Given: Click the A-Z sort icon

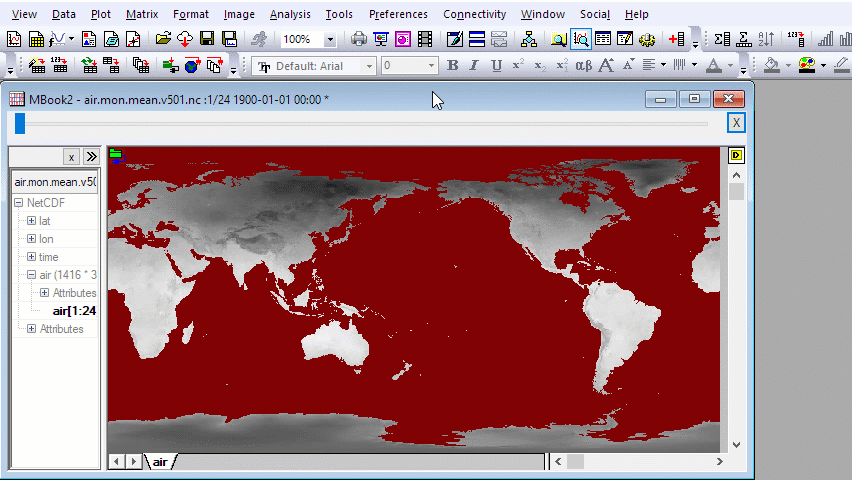Looking at the screenshot, I should pyautogui.click(x=766, y=39).
